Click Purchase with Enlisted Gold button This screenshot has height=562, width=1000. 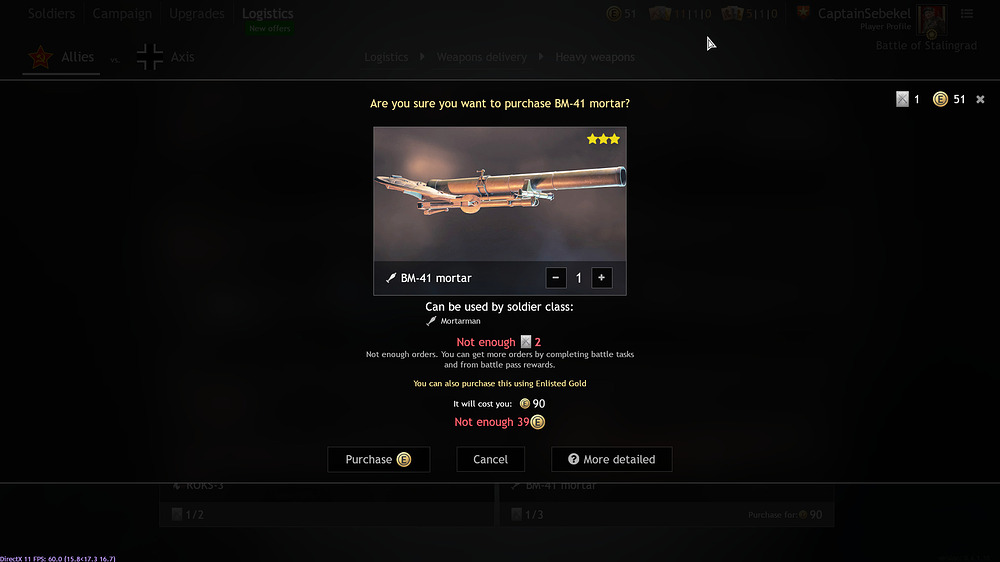coord(379,459)
